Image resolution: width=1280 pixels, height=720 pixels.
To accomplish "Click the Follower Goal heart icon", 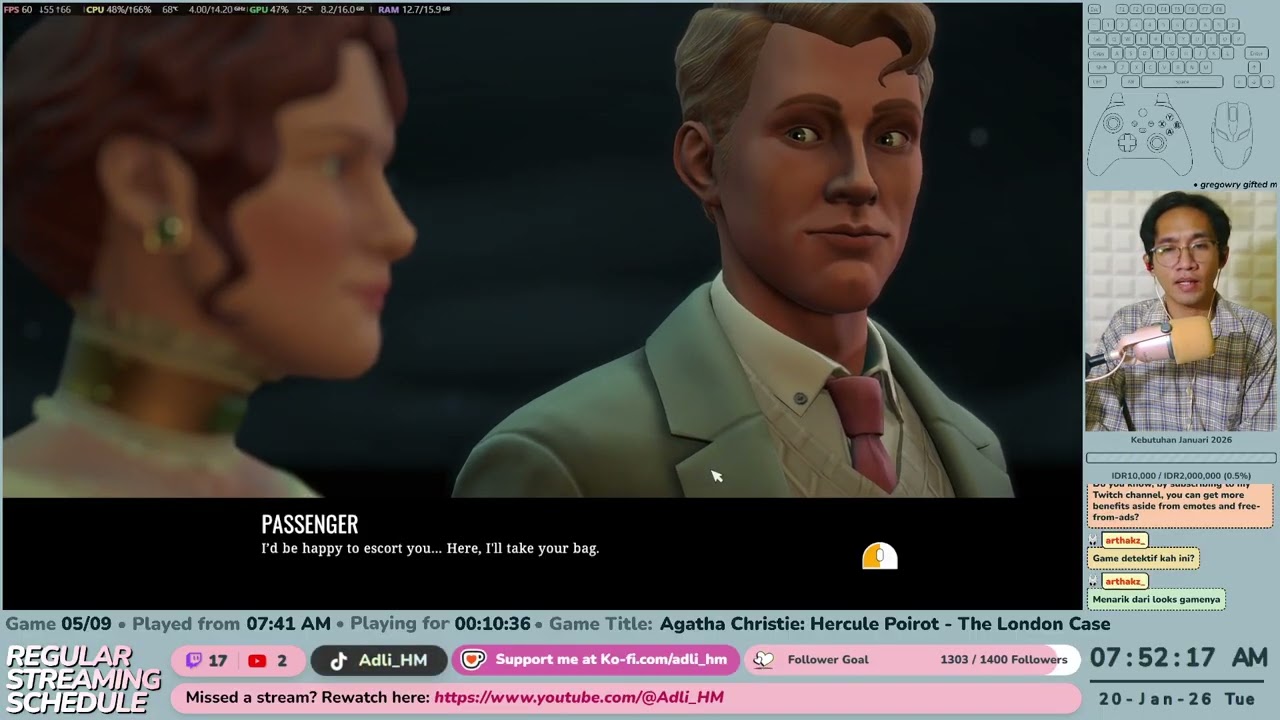I will pos(764,660).
